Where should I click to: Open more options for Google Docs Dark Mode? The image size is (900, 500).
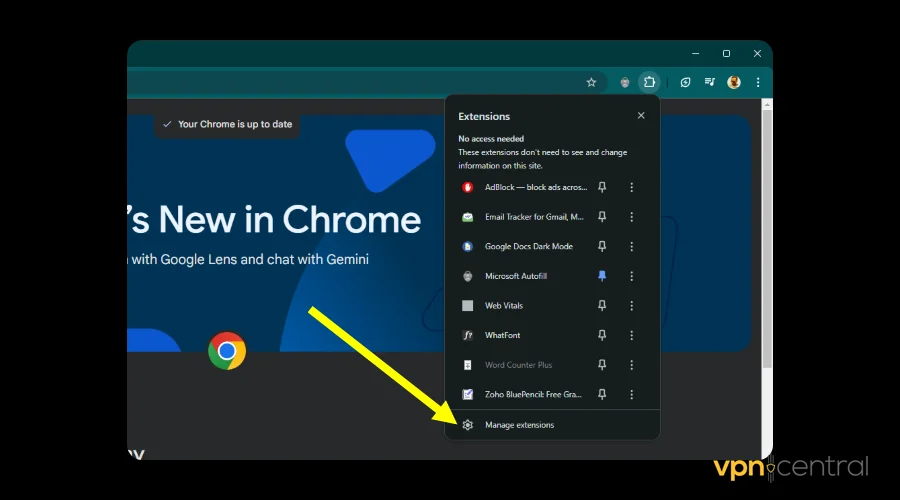[x=631, y=246]
